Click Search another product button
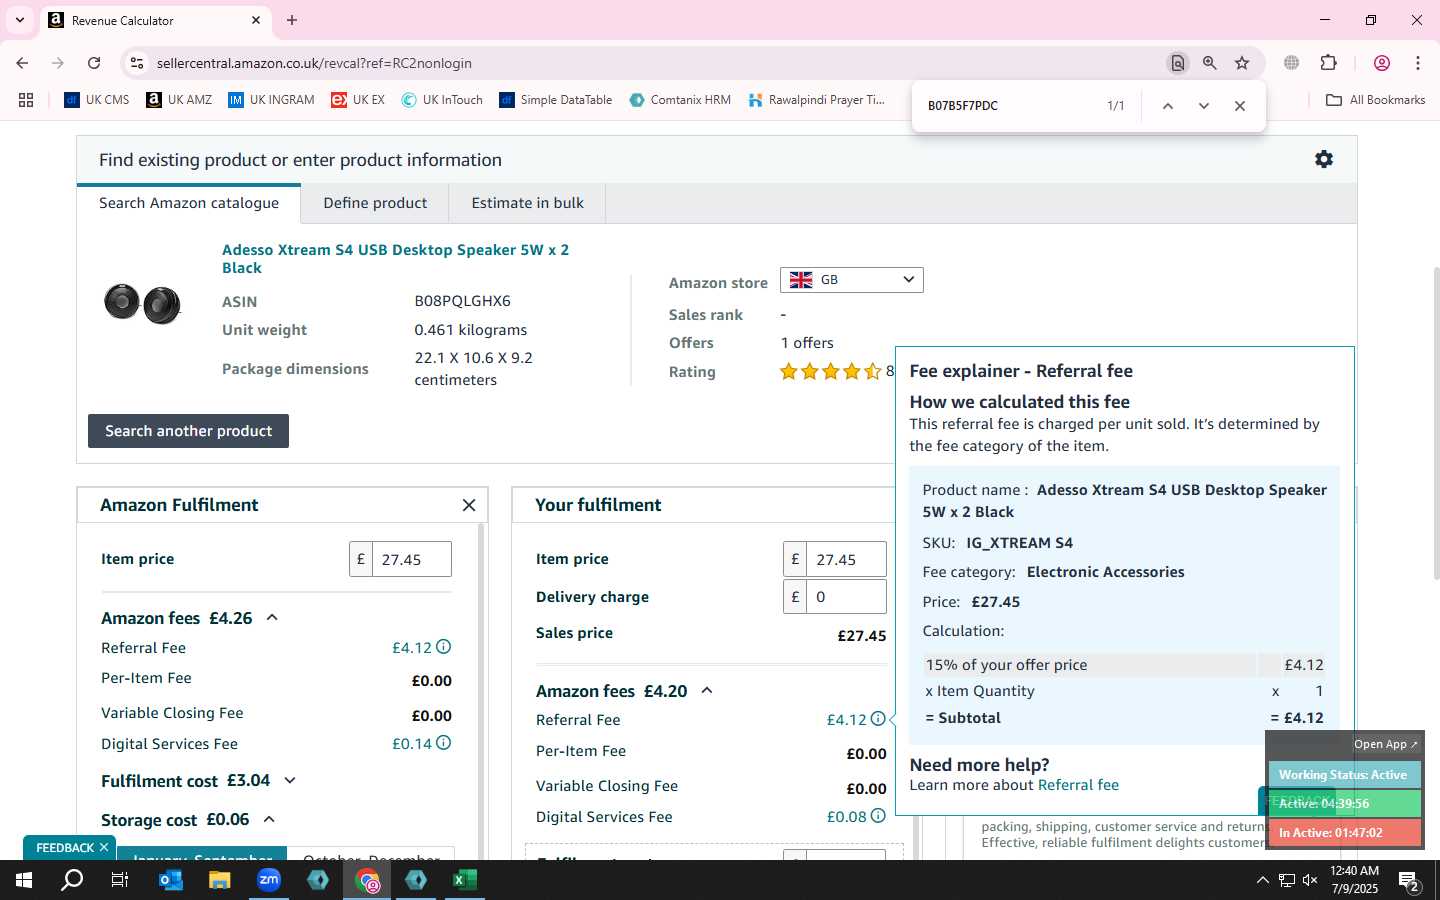Viewport: 1440px width, 900px height. click(188, 431)
